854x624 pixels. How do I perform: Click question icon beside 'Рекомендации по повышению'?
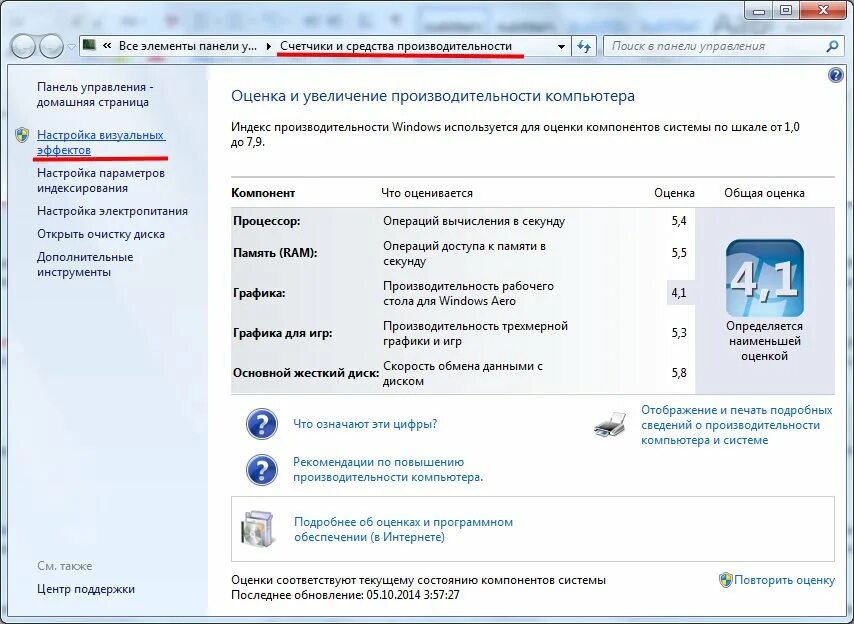[x=262, y=469]
